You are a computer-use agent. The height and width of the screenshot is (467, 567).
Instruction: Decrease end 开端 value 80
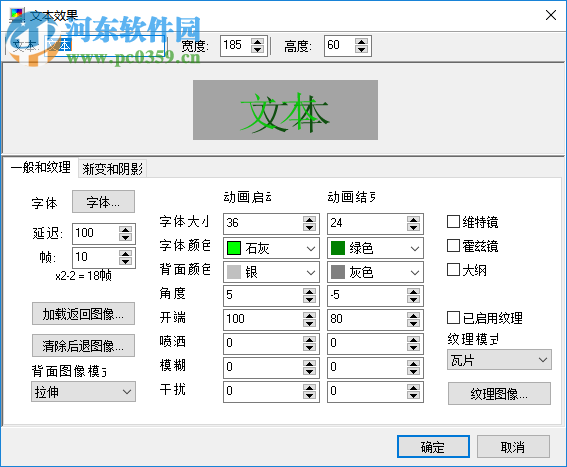point(413,323)
